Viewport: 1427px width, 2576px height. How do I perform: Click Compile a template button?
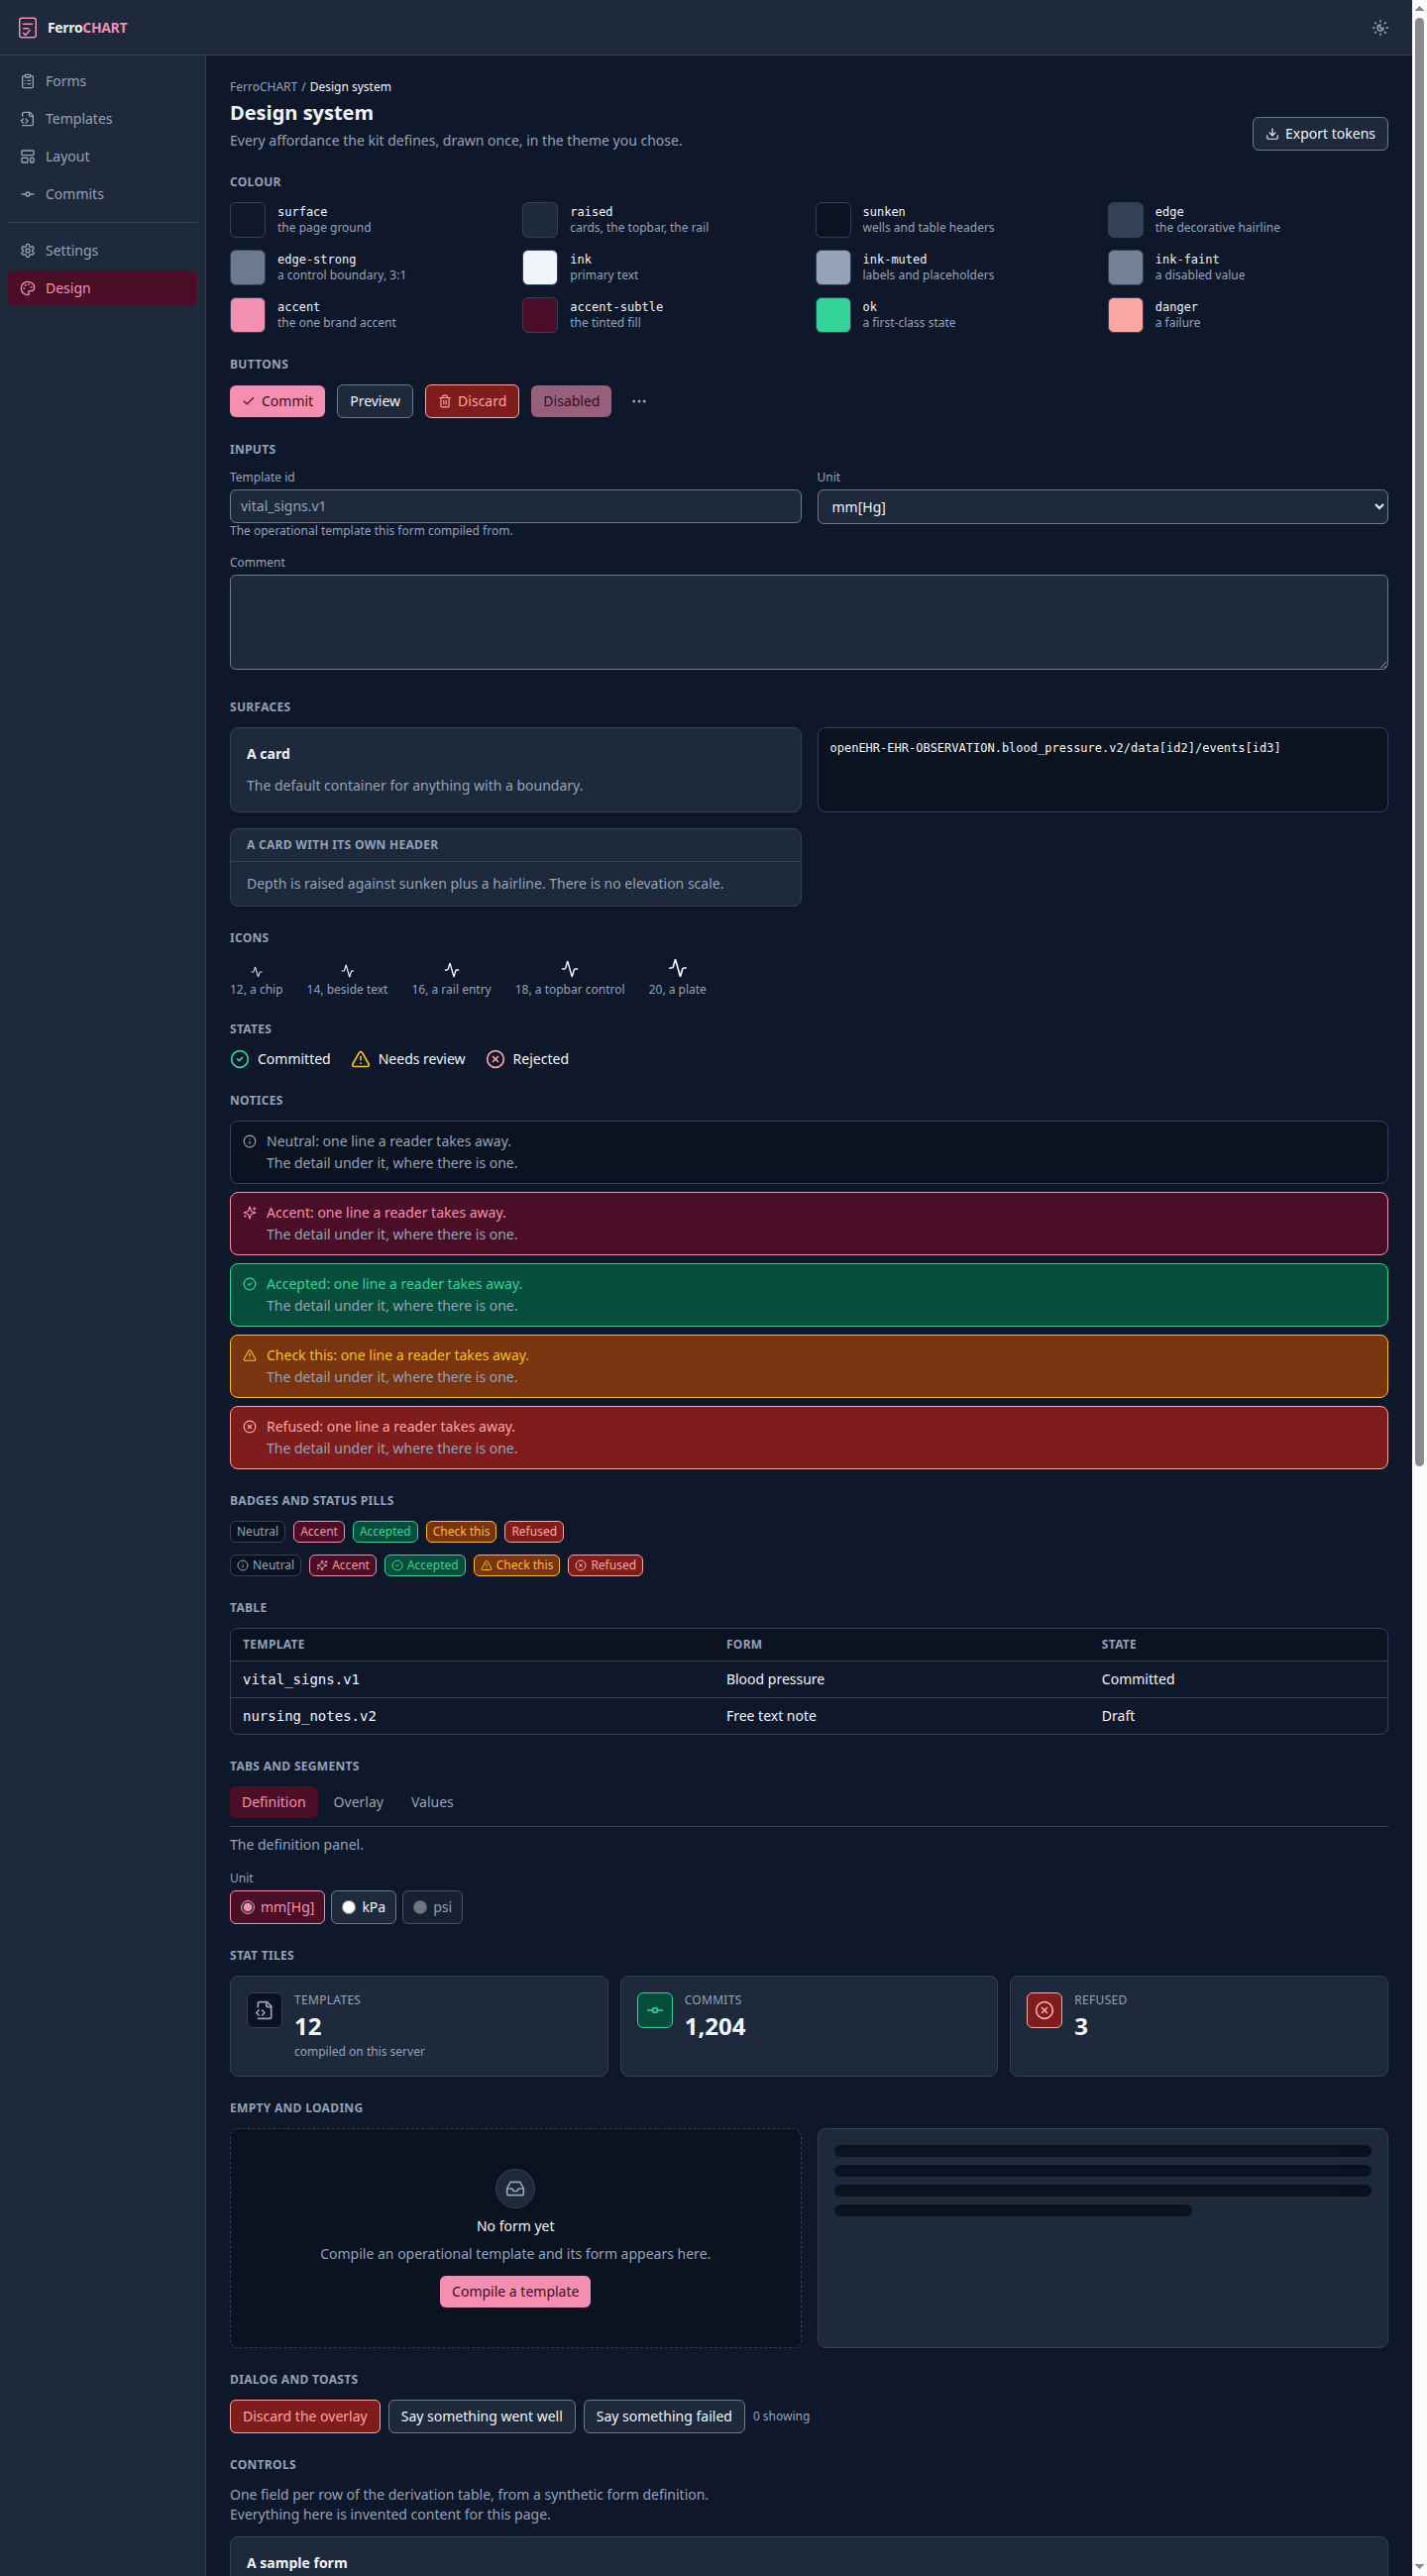coord(515,2291)
